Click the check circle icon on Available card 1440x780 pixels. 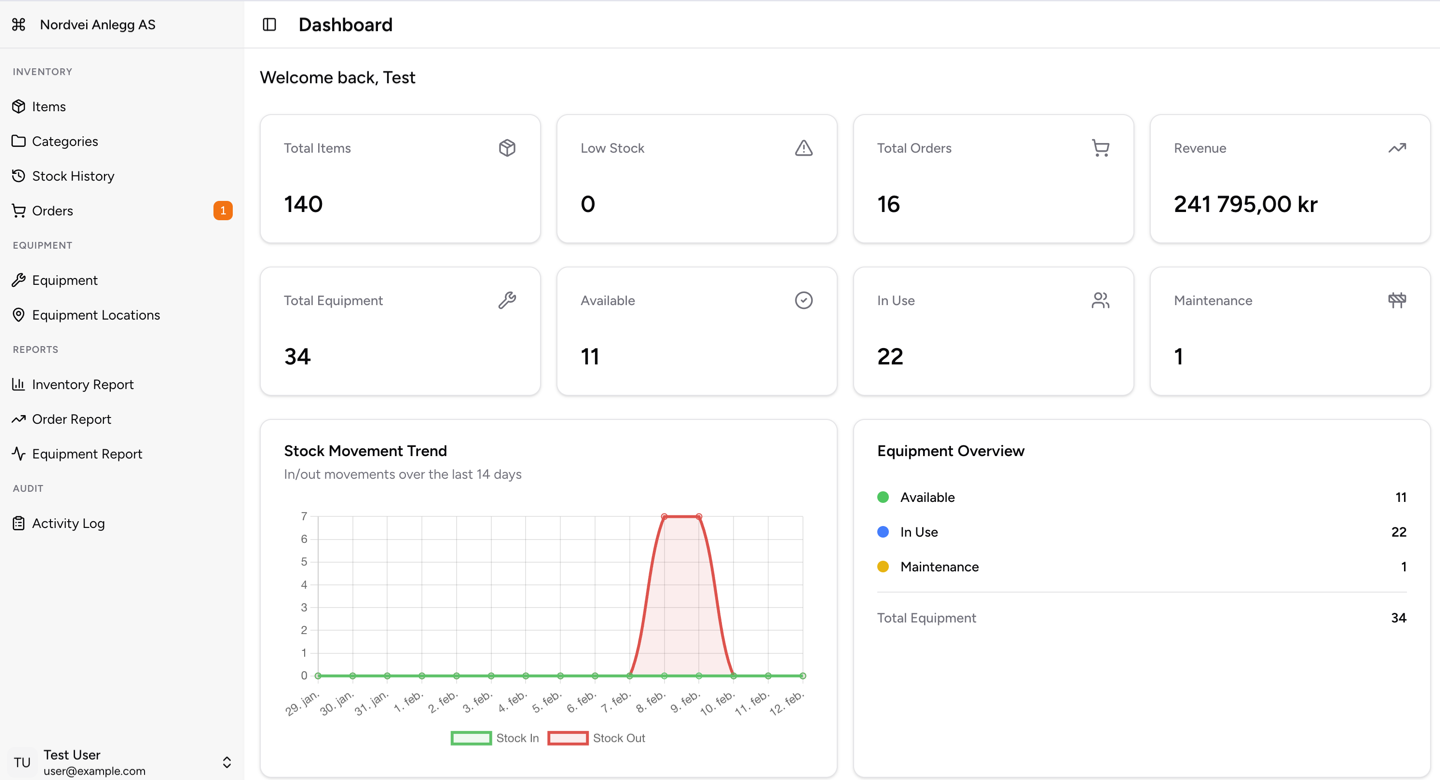click(804, 299)
